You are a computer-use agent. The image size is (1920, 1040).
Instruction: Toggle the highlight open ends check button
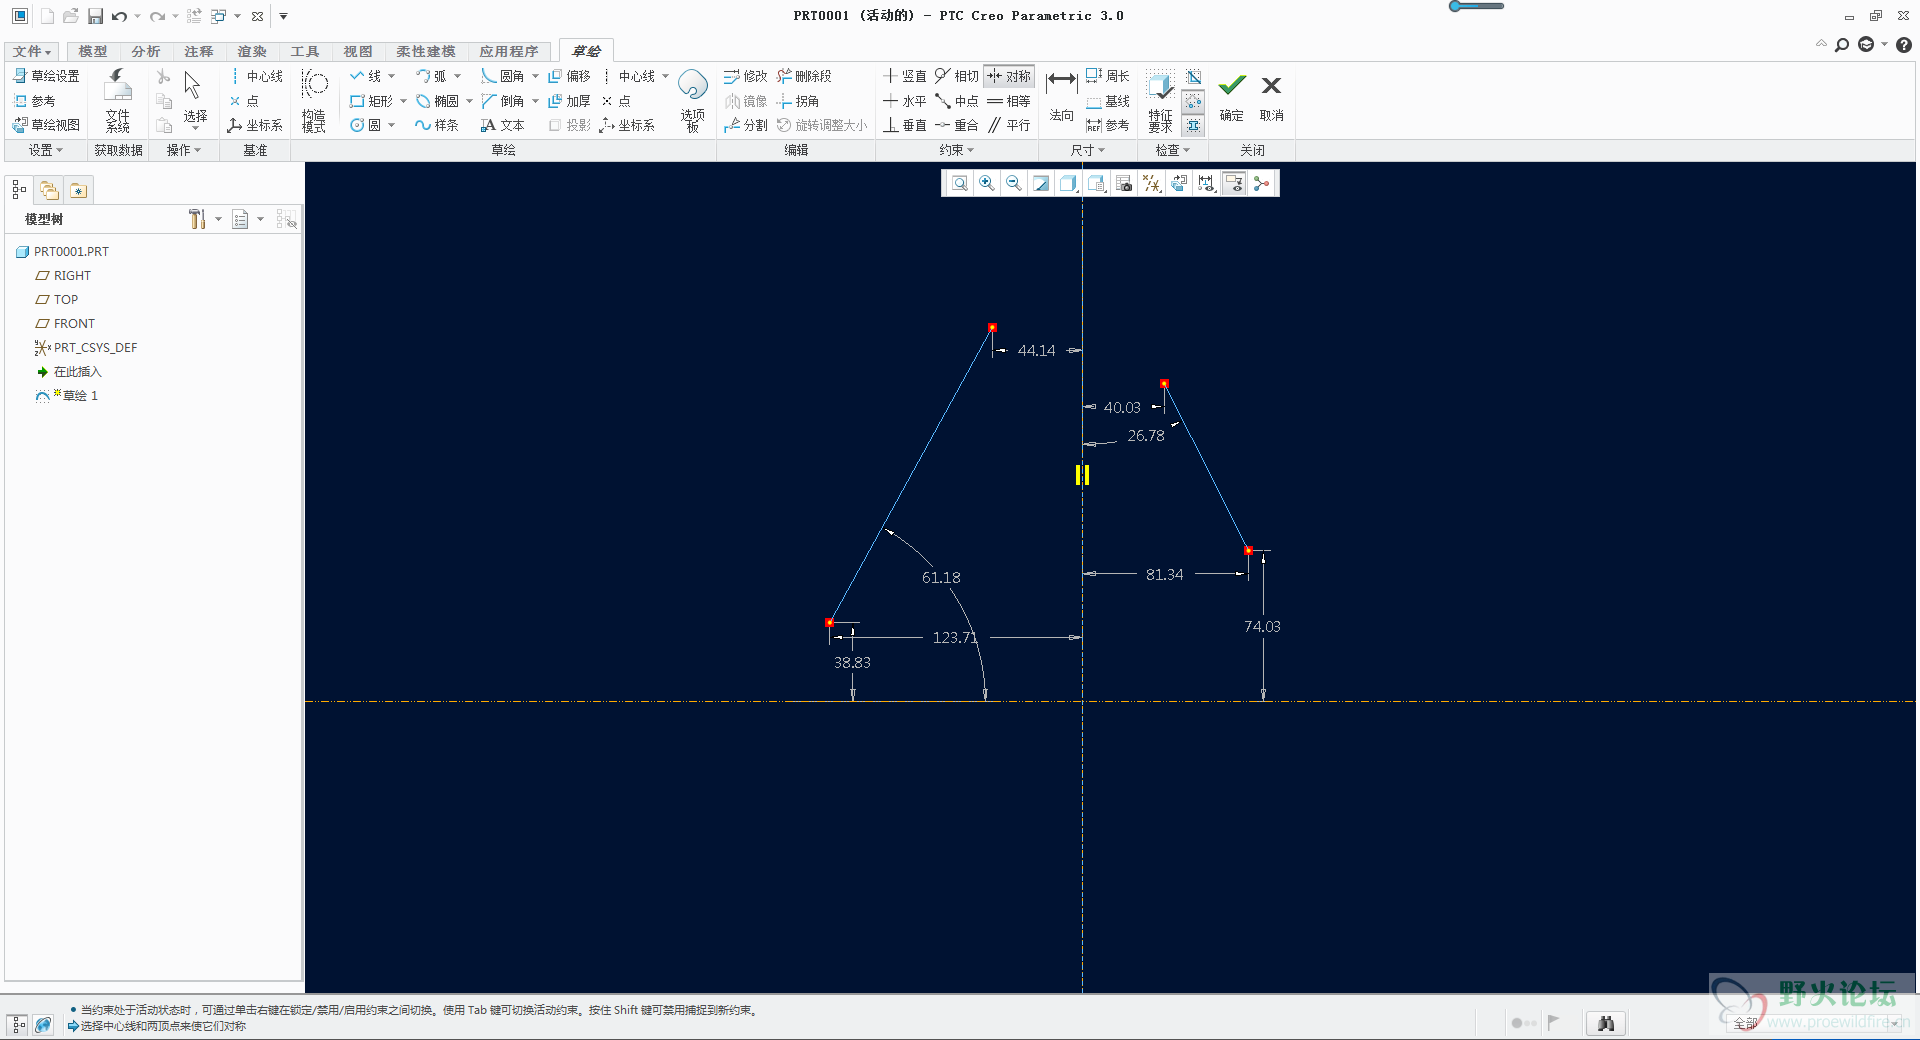pyautogui.click(x=1193, y=102)
